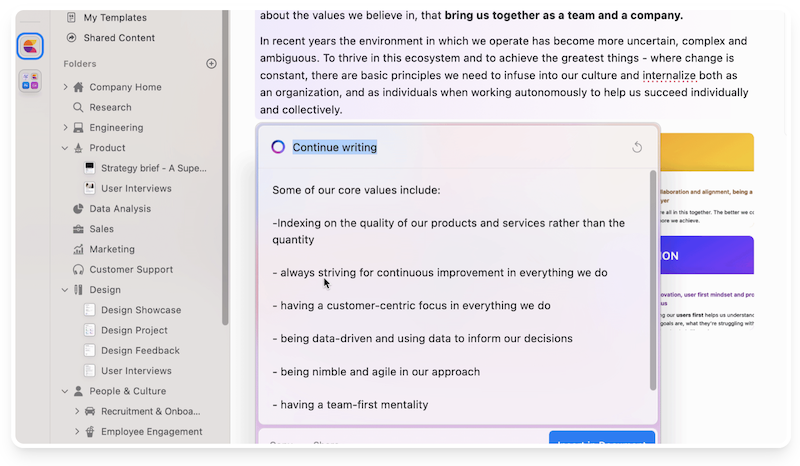Screen dimensions: 800x466
Task: Select My Templates in sidebar
Action: pyautogui.click(x=114, y=18)
